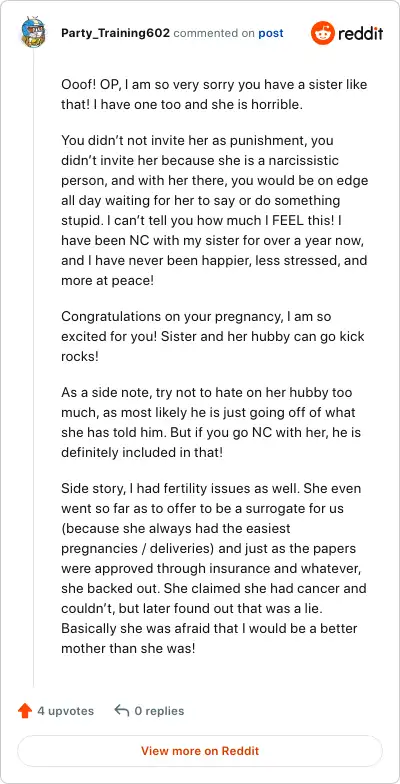Viewport: 400px width, 784px height.
Task: Click the paragraph starting "Side story"
Action: click(x=214, y=568)
